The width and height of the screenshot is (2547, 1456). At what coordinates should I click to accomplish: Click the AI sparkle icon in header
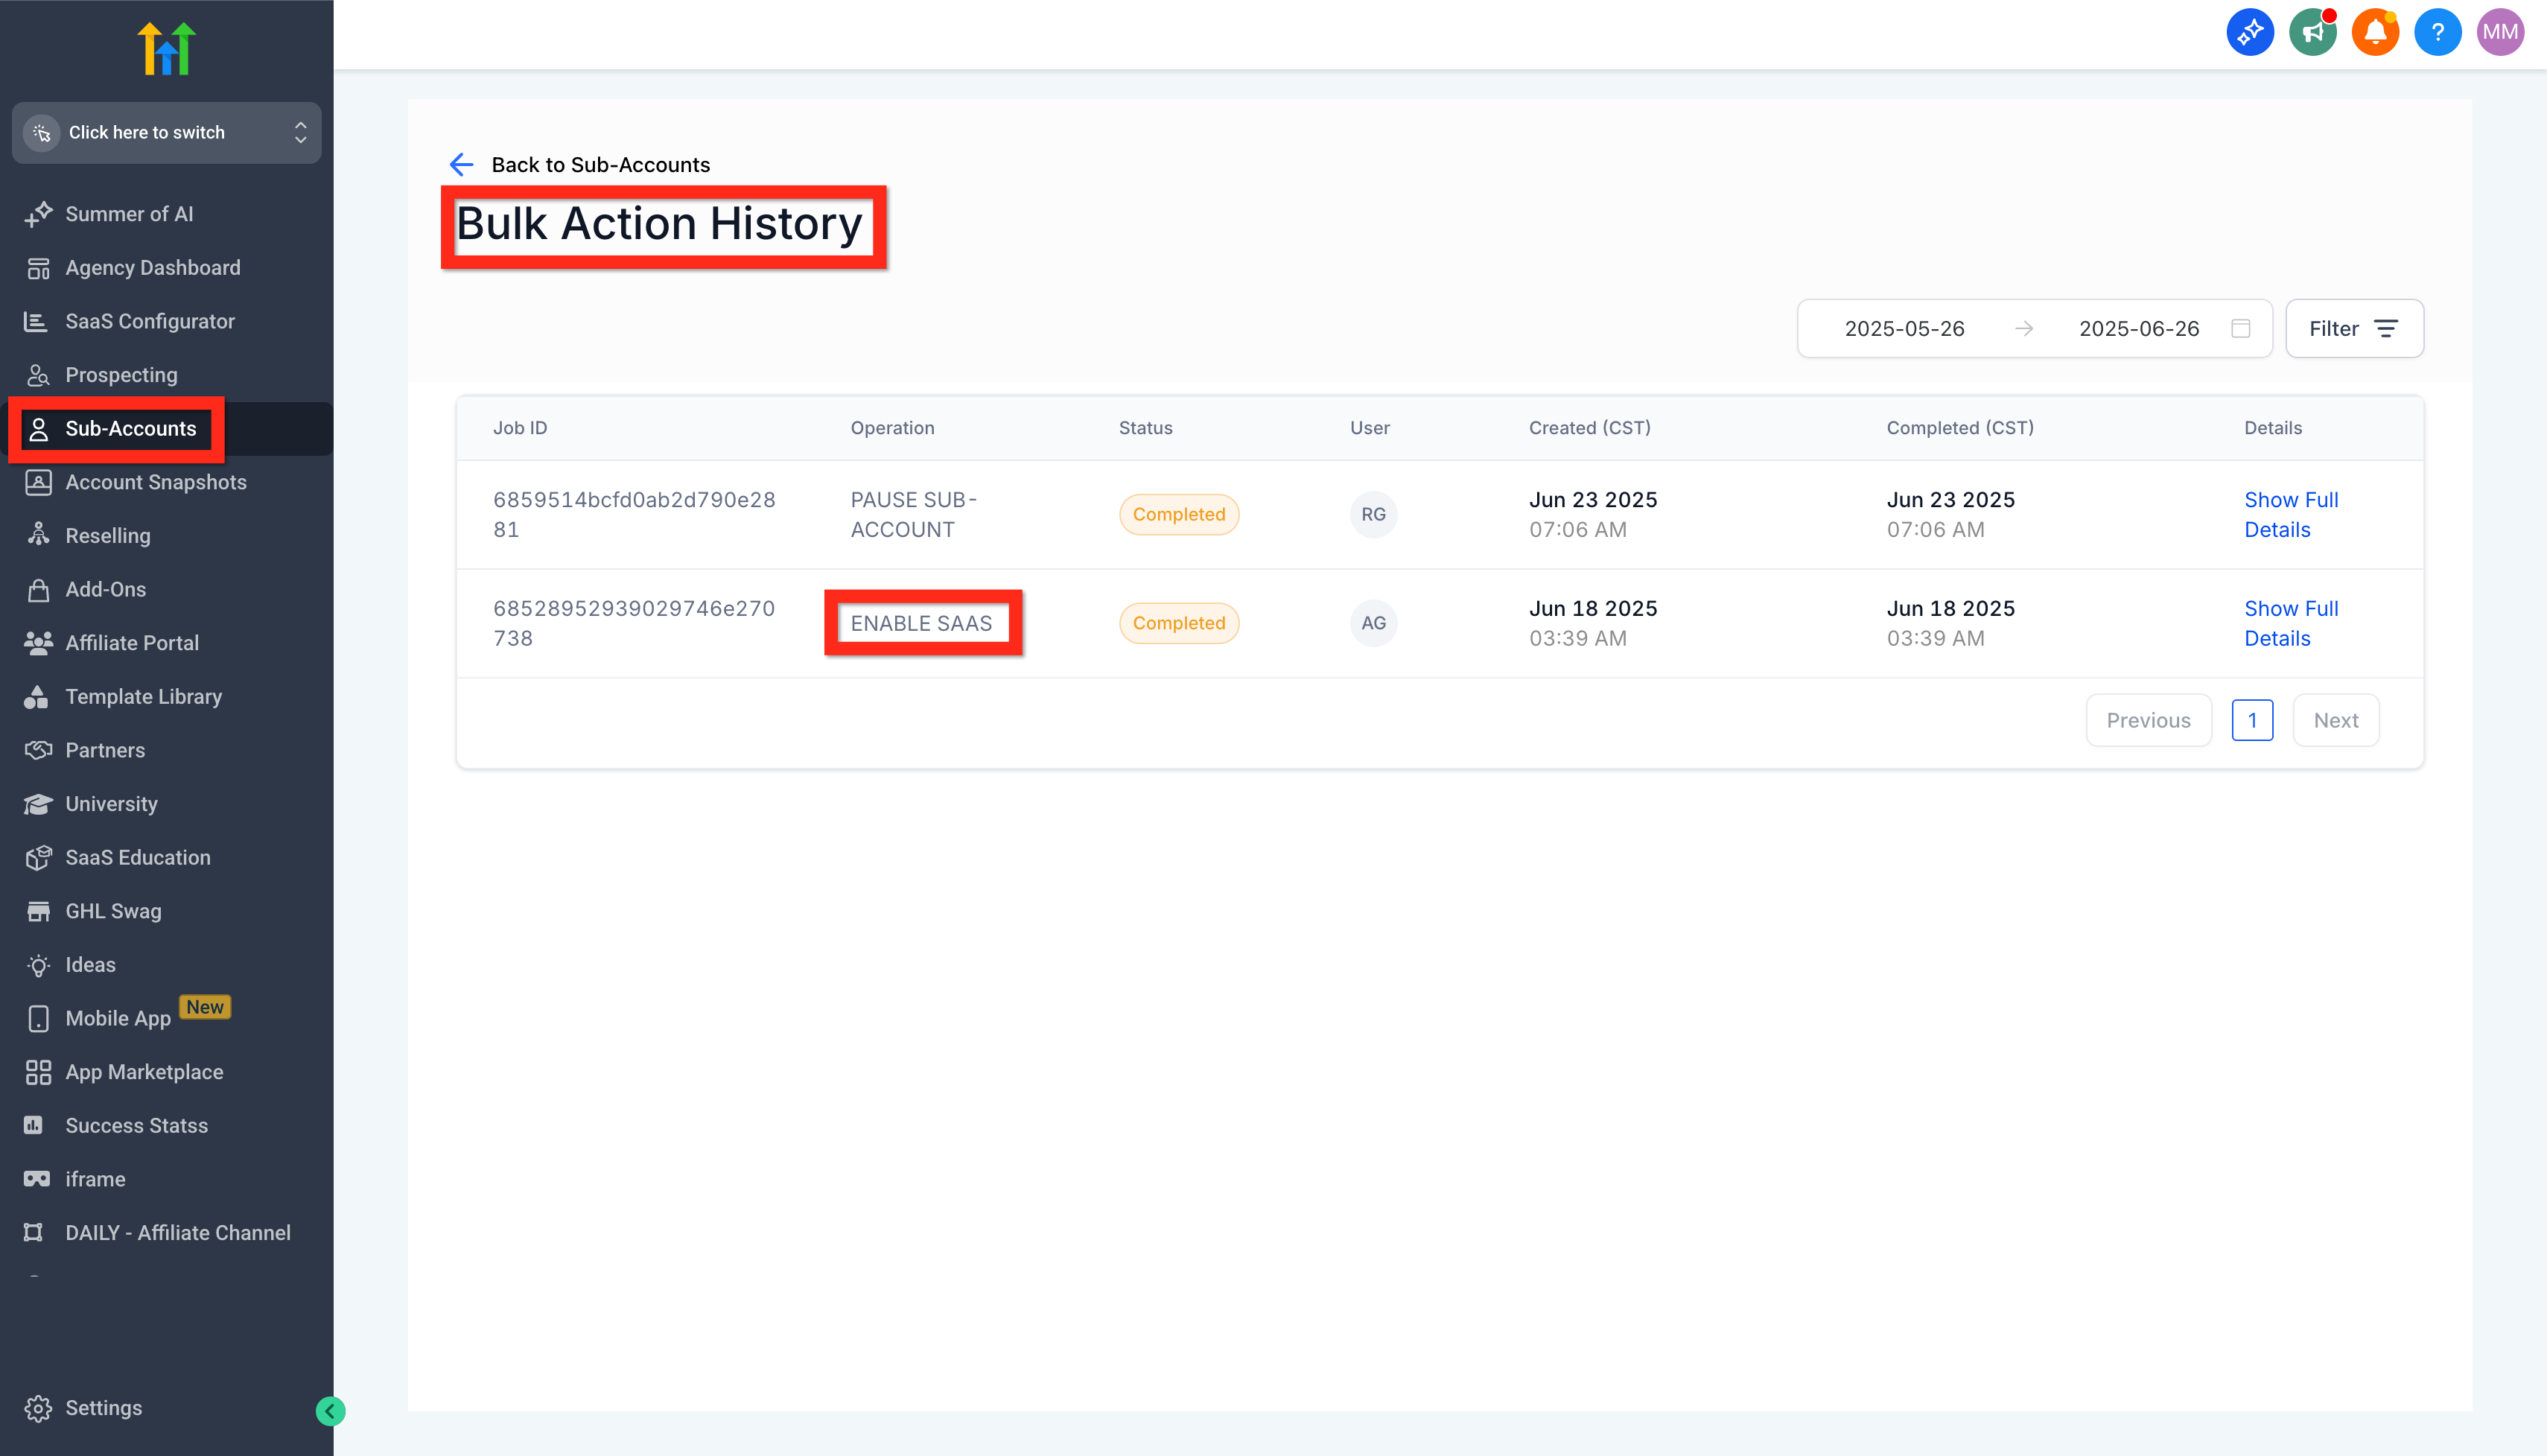[2249, 32]
